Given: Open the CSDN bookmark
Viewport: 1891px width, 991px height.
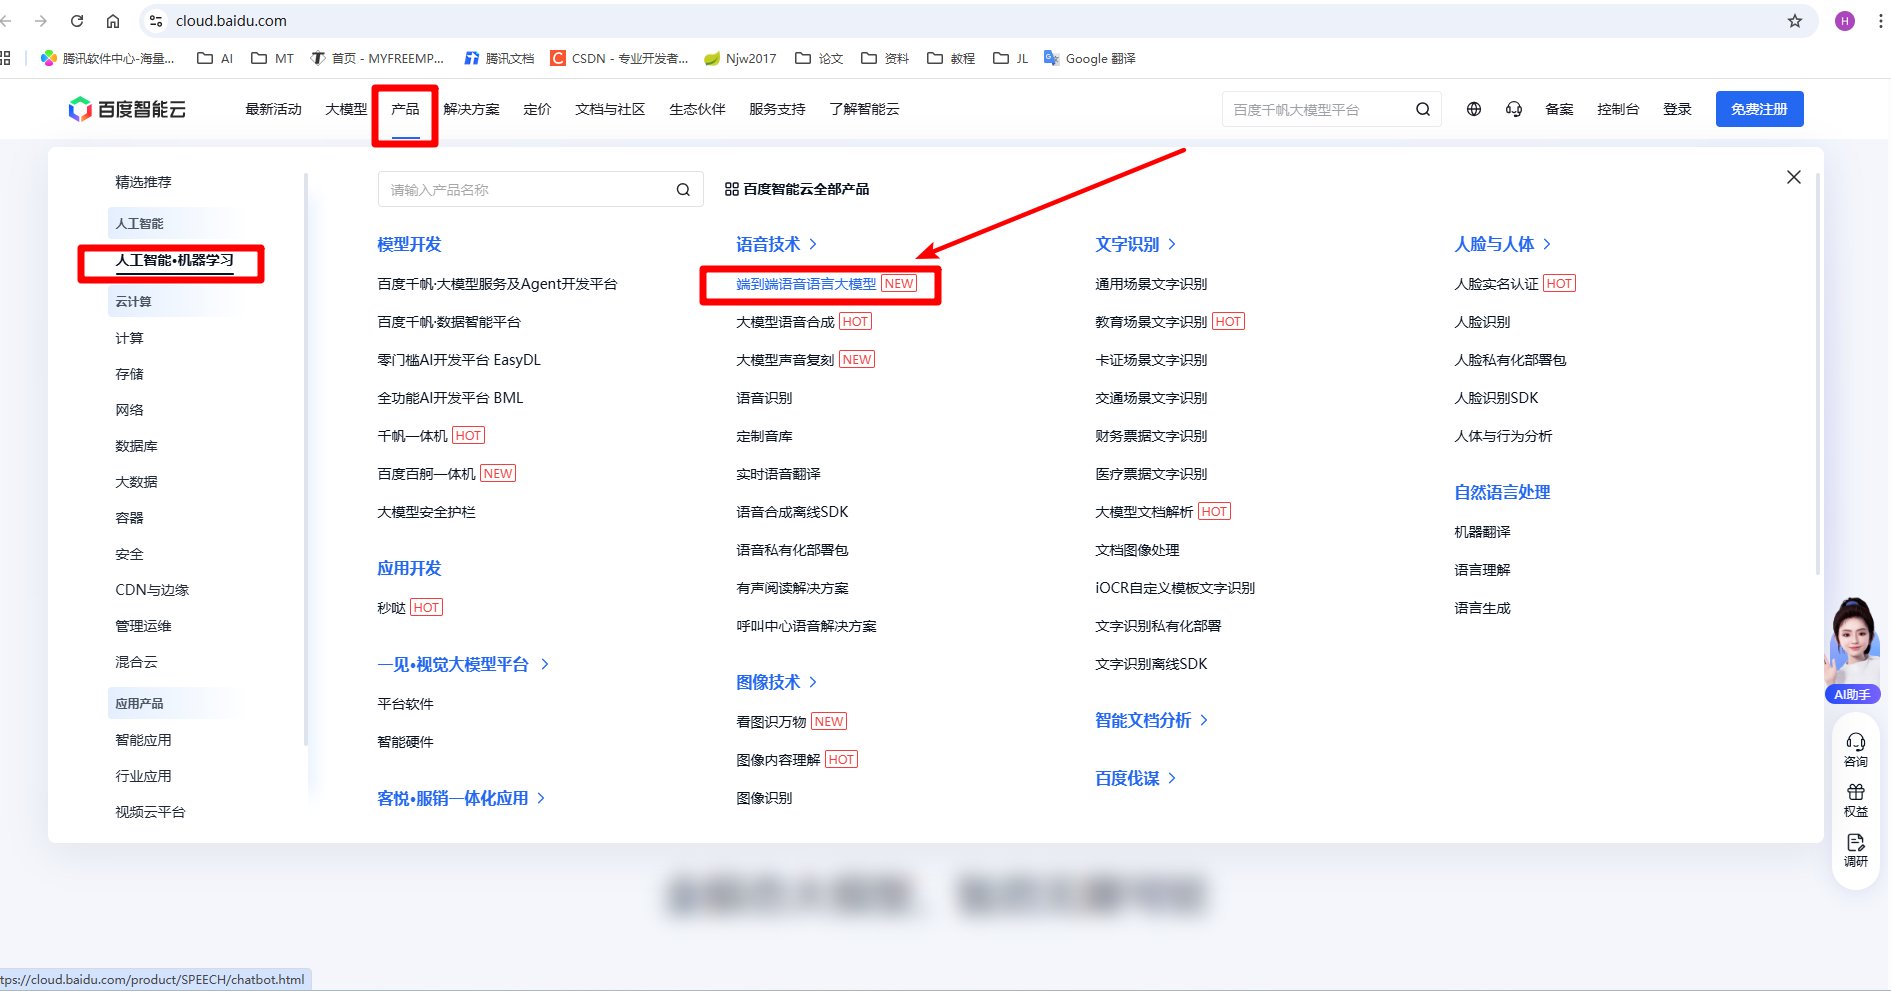Looking at the screenshot, I should tap(619, 59).
